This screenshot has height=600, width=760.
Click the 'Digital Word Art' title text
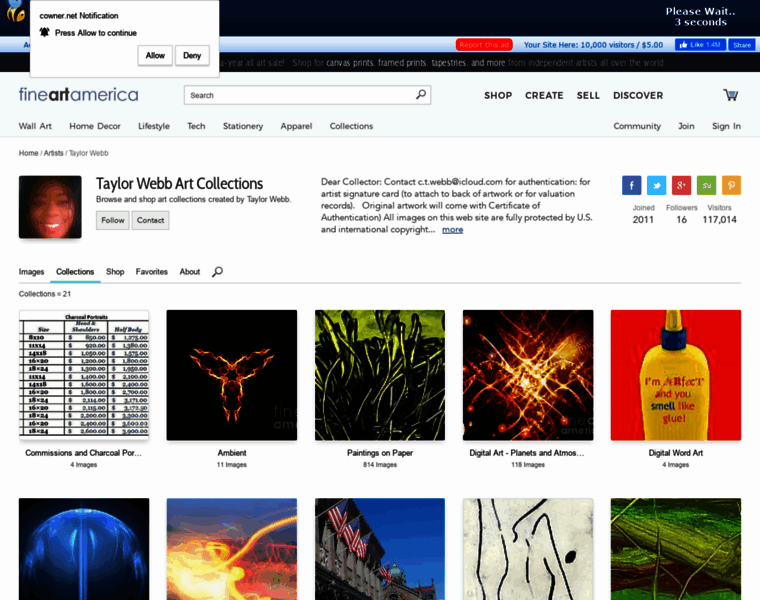pos(676,453)
